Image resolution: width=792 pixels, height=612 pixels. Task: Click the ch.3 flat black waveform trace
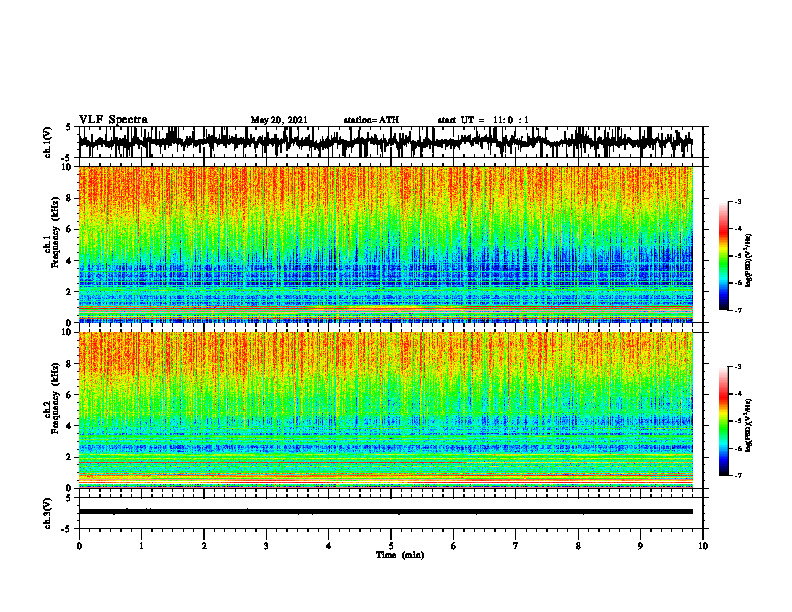(x=385, y=512)
